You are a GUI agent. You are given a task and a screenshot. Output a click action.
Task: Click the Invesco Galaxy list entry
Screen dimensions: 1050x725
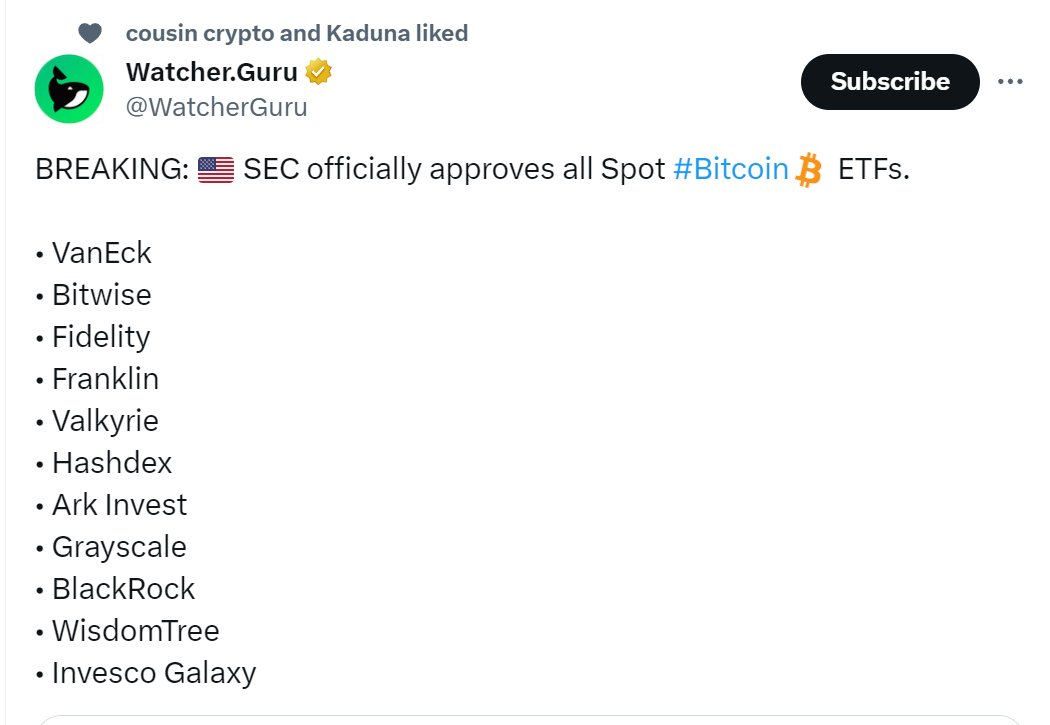point(154,673)
